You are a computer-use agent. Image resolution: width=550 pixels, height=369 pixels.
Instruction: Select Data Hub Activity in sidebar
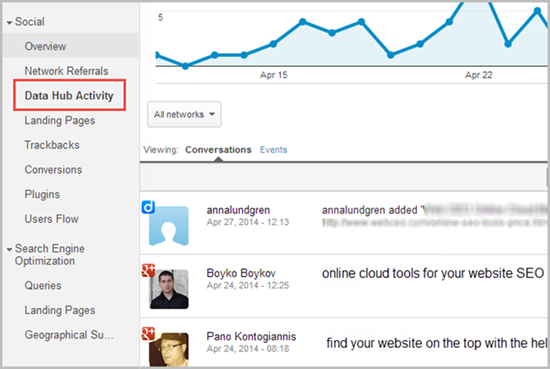[x=69, y=95]
